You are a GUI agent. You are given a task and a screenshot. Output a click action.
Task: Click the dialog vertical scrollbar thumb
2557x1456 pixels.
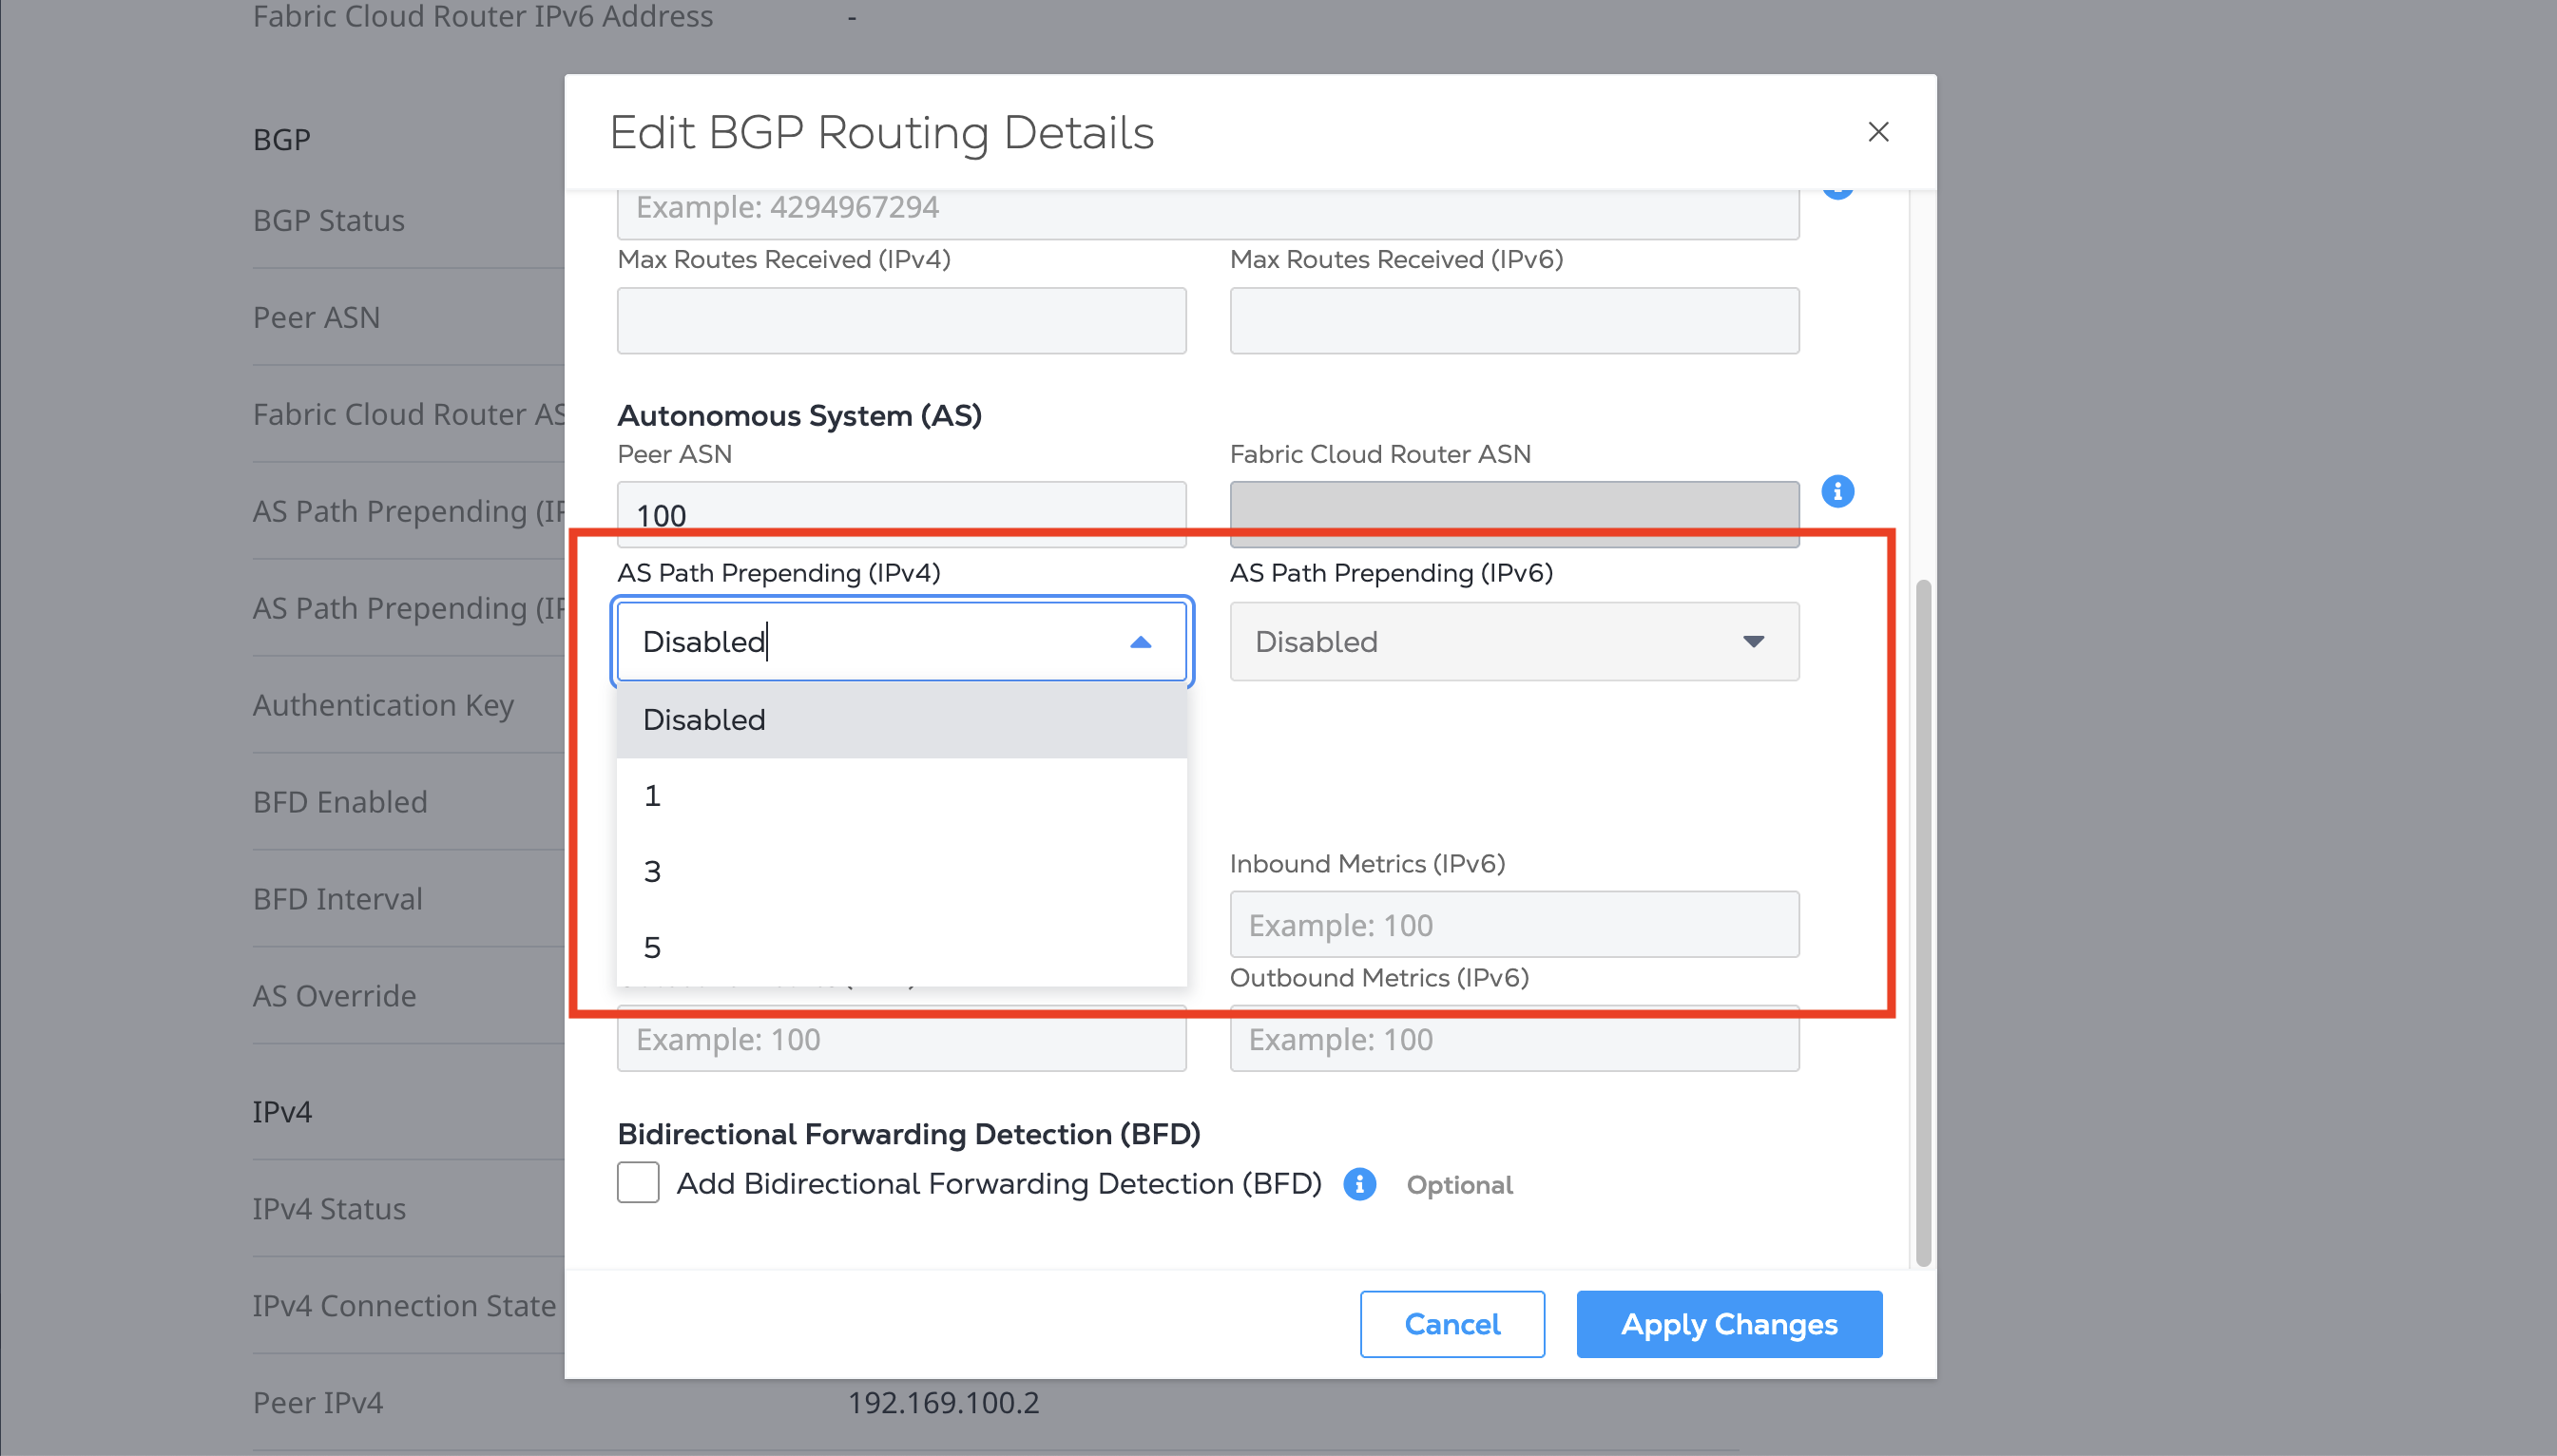(x=1922, y=922)
